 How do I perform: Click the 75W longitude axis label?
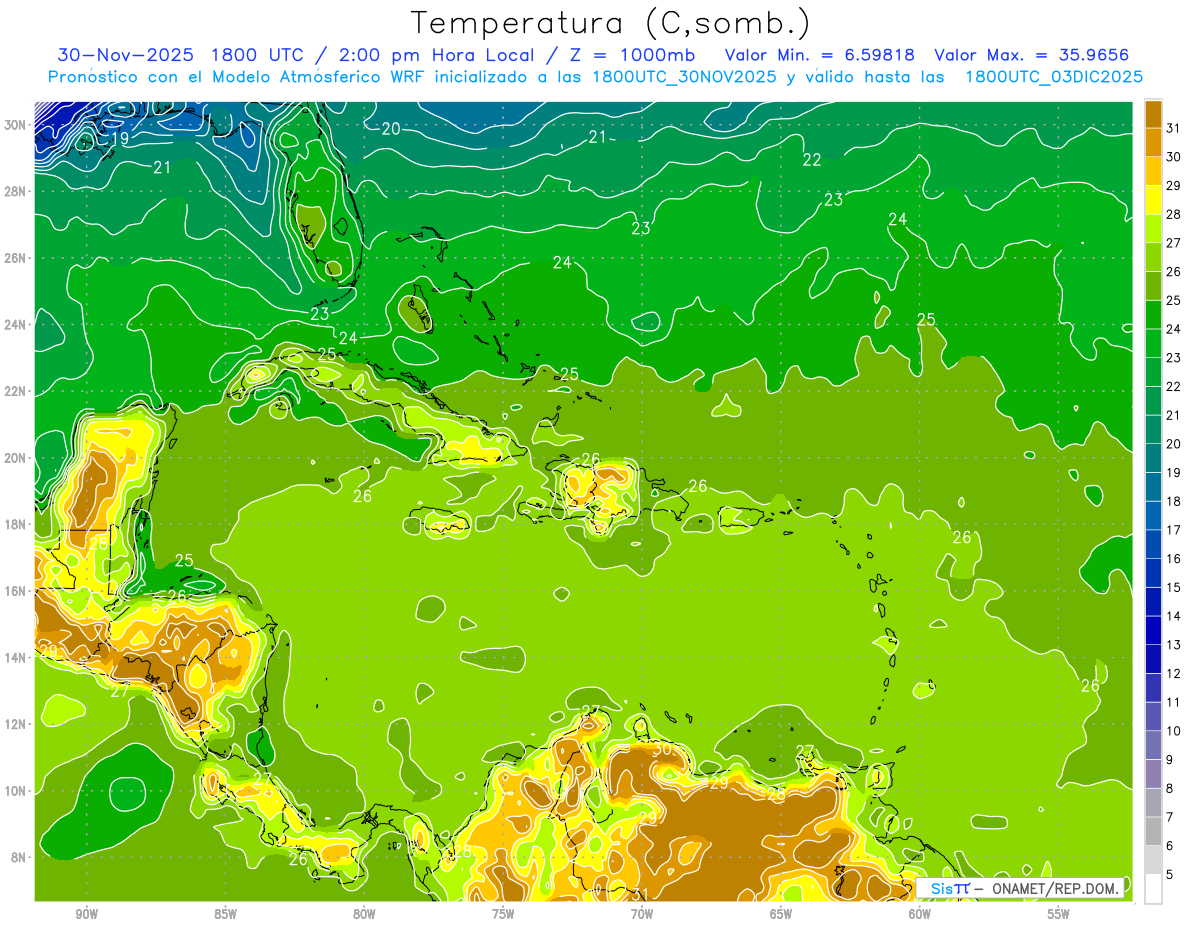coord(503,913)
